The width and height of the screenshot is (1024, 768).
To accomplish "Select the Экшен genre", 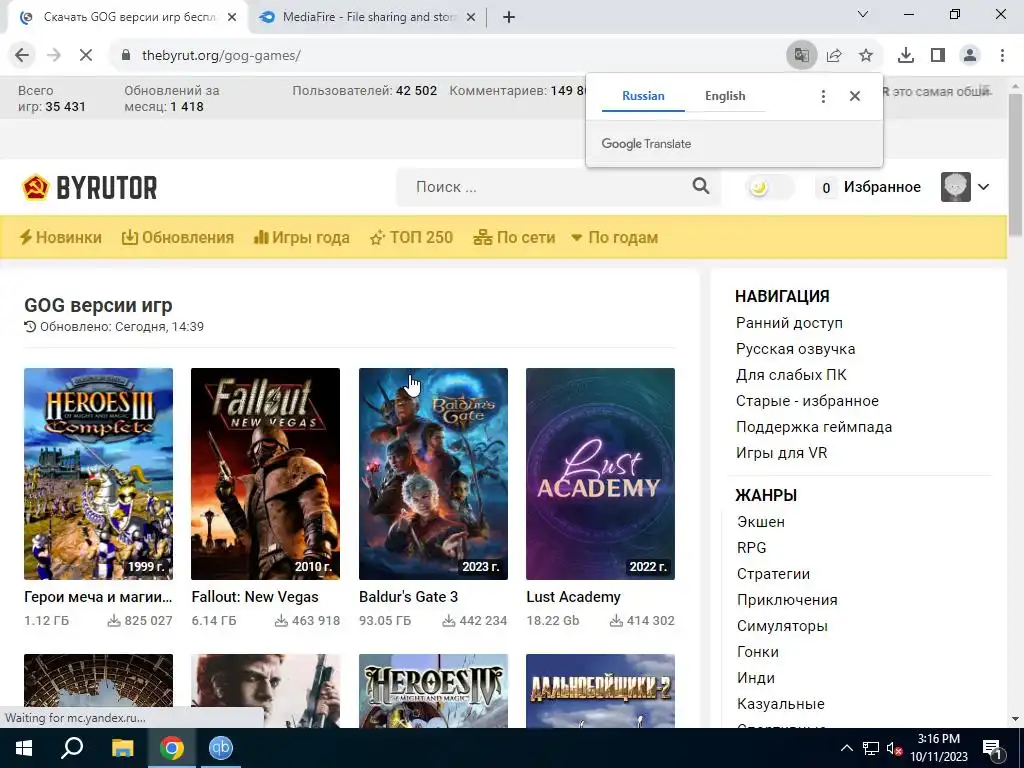I will [x=761, y=522].
